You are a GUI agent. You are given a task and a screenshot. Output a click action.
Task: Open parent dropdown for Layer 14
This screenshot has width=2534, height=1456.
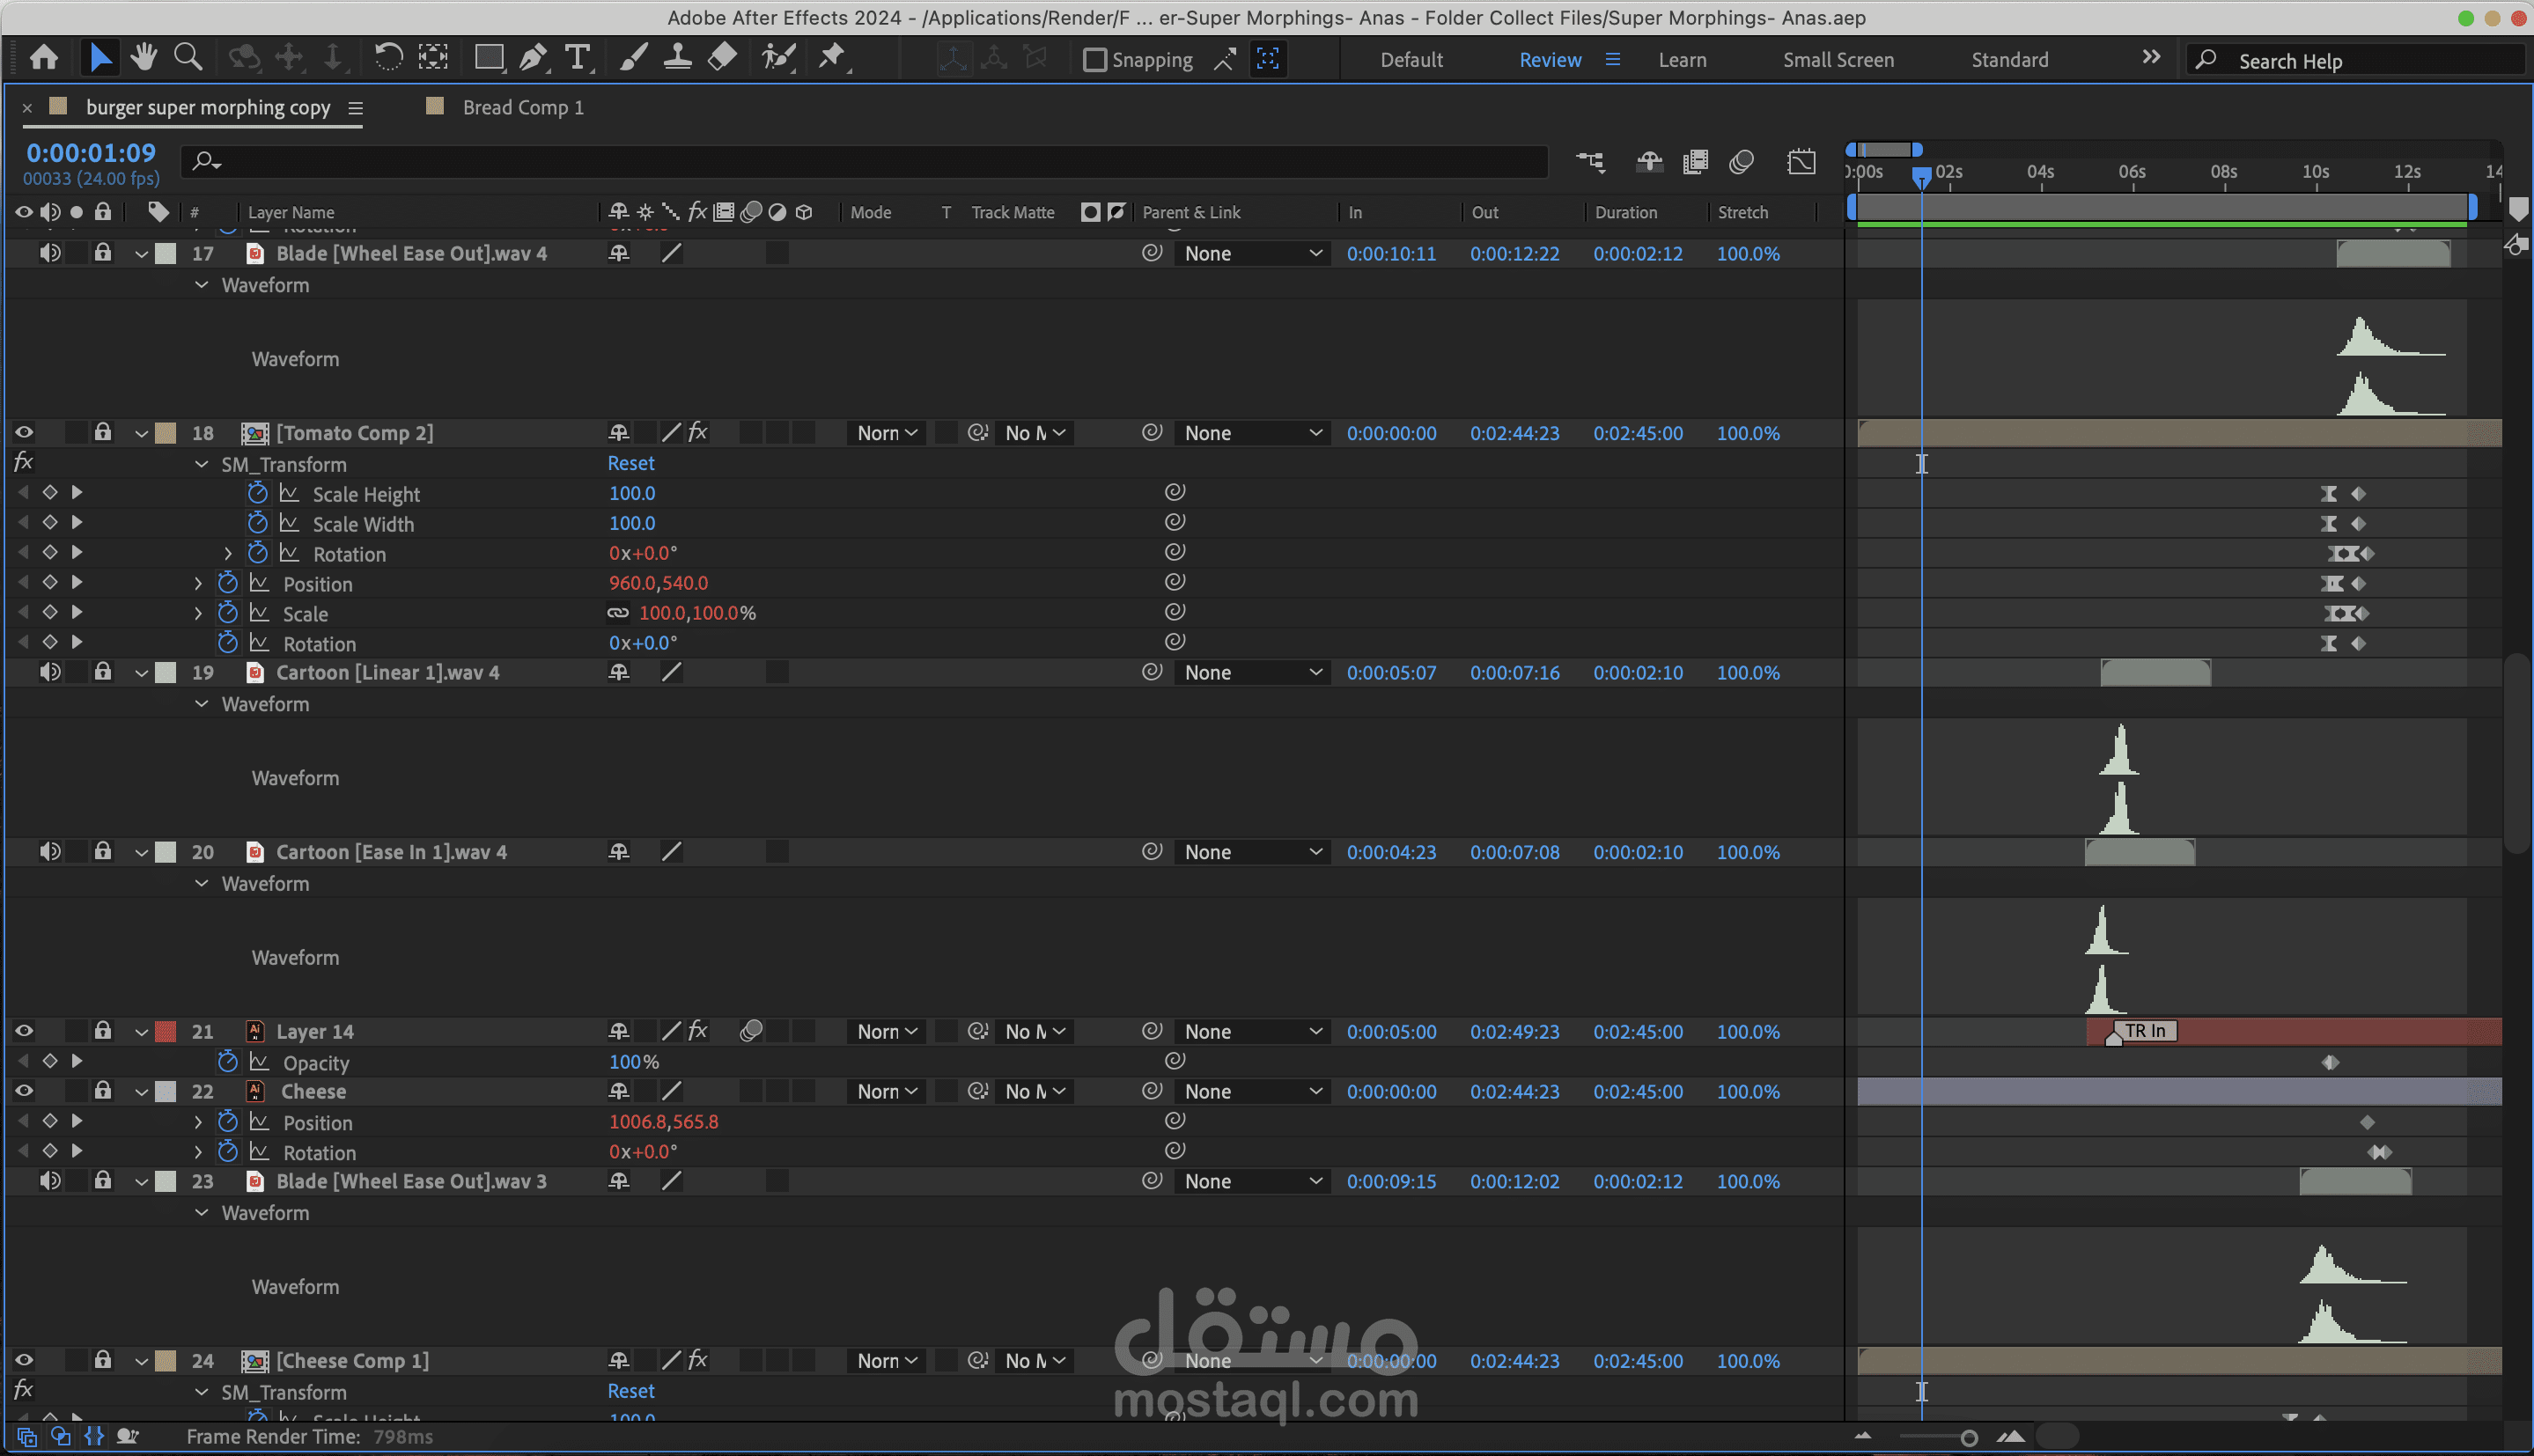tap(1252, 1031)
